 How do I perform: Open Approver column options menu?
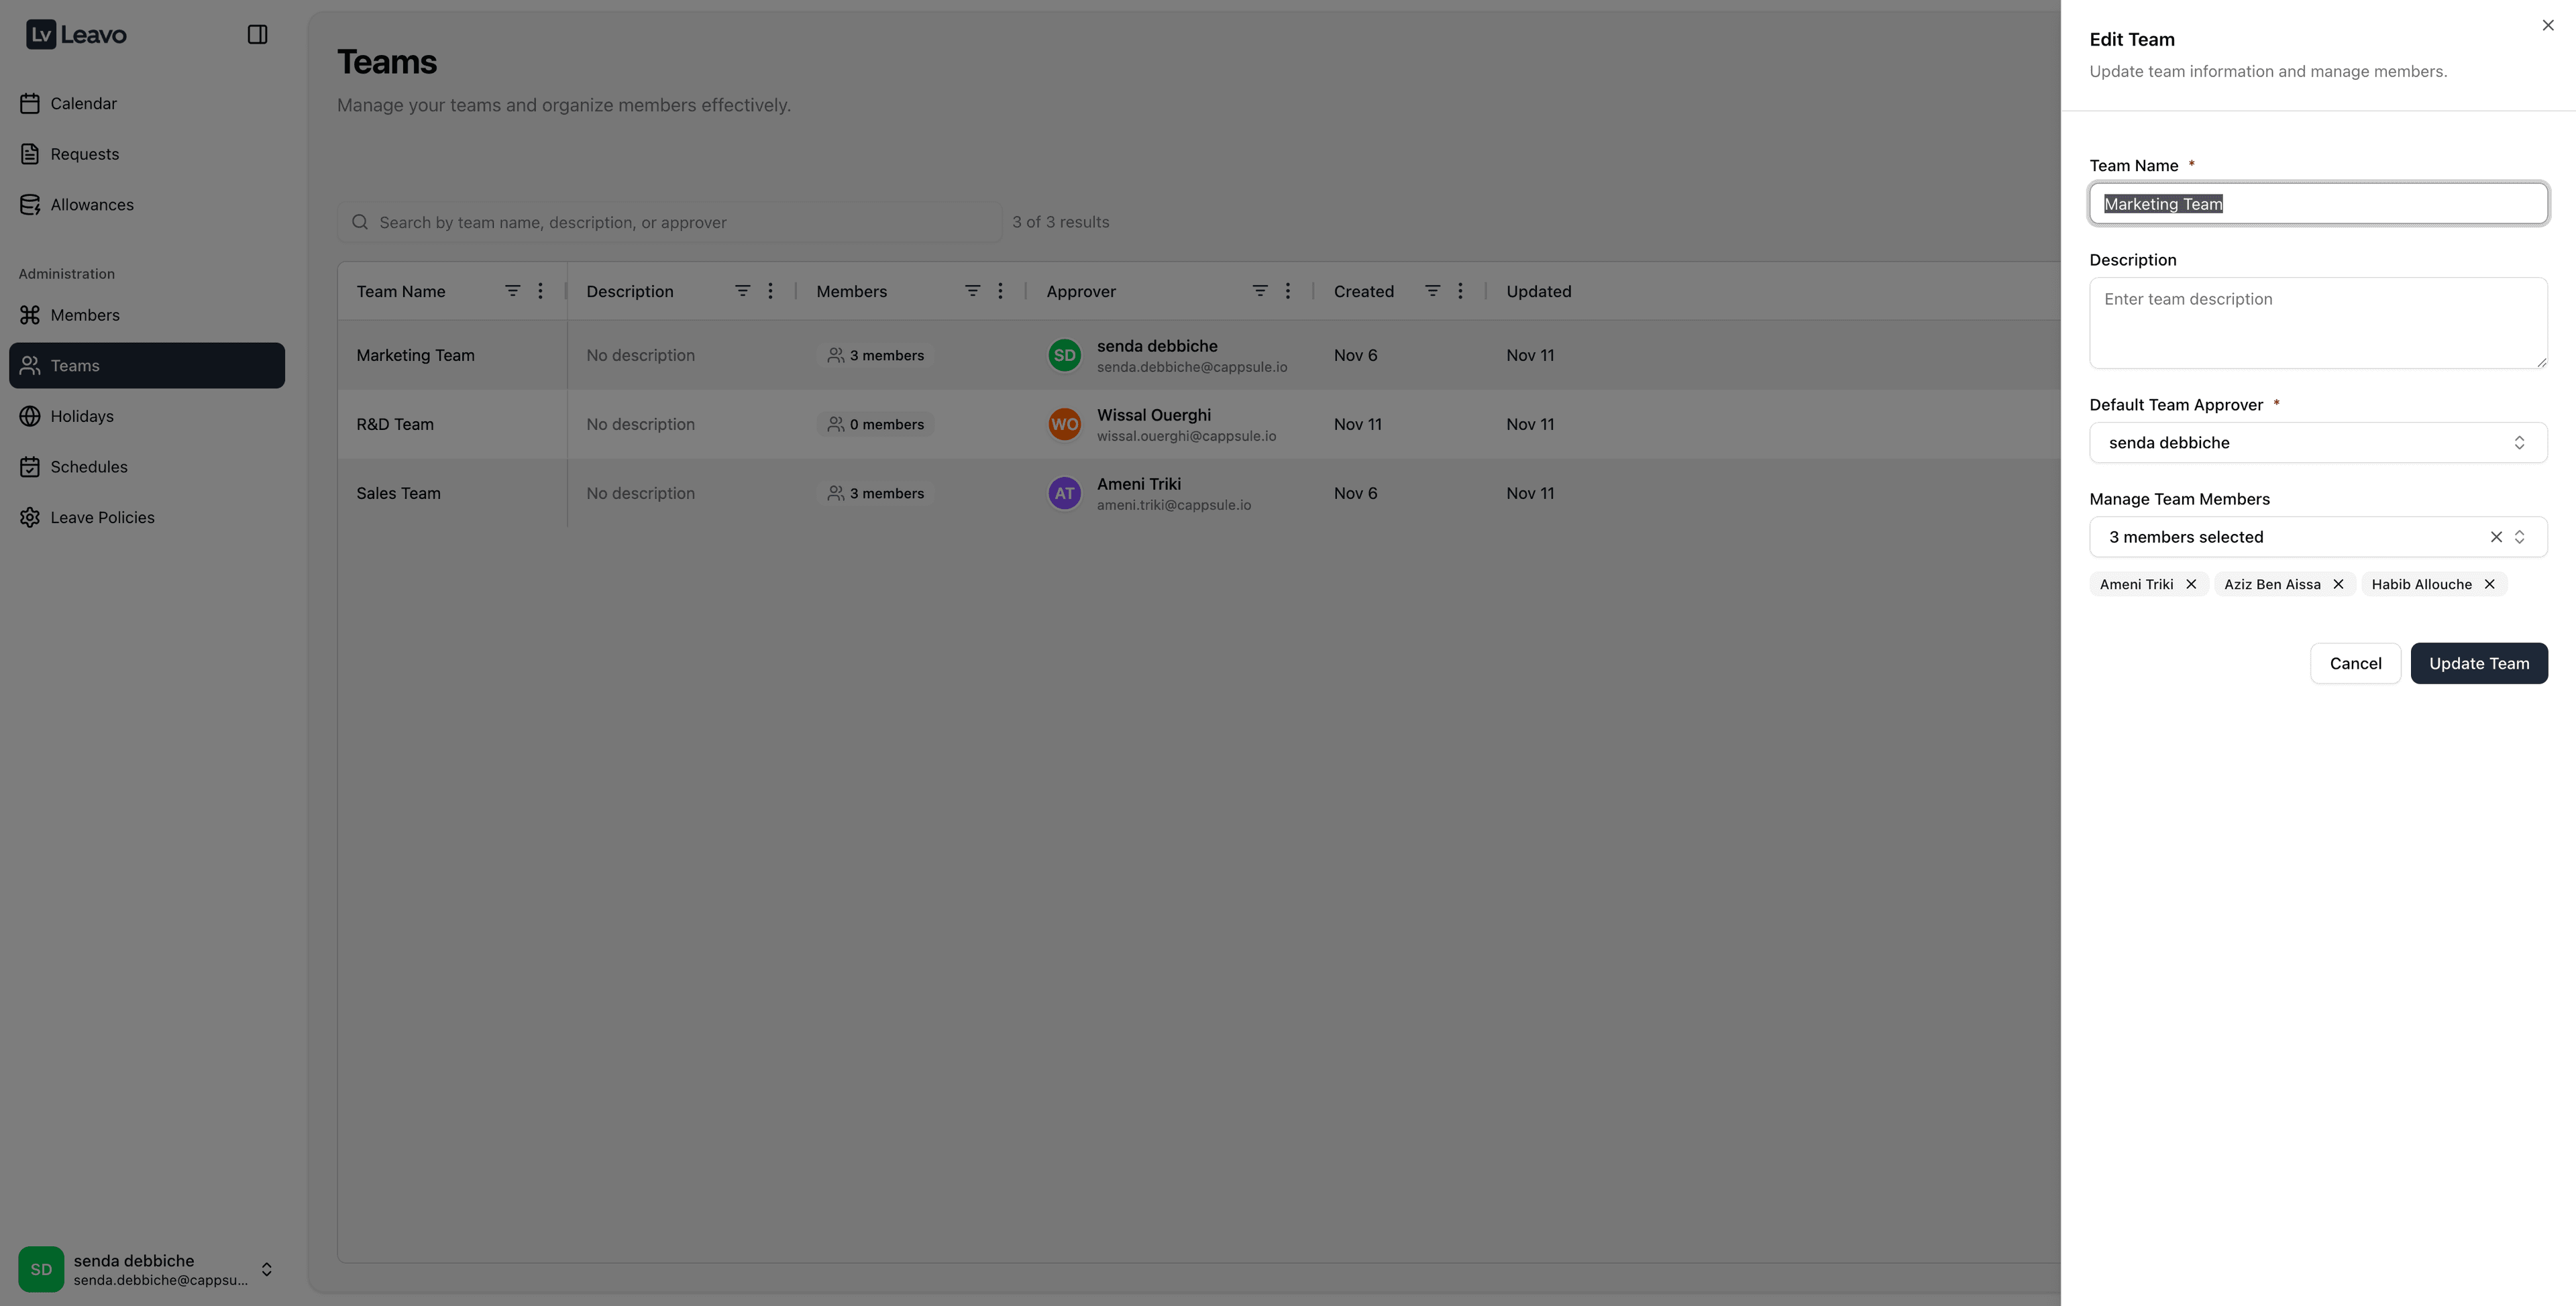pos(1287,291)
